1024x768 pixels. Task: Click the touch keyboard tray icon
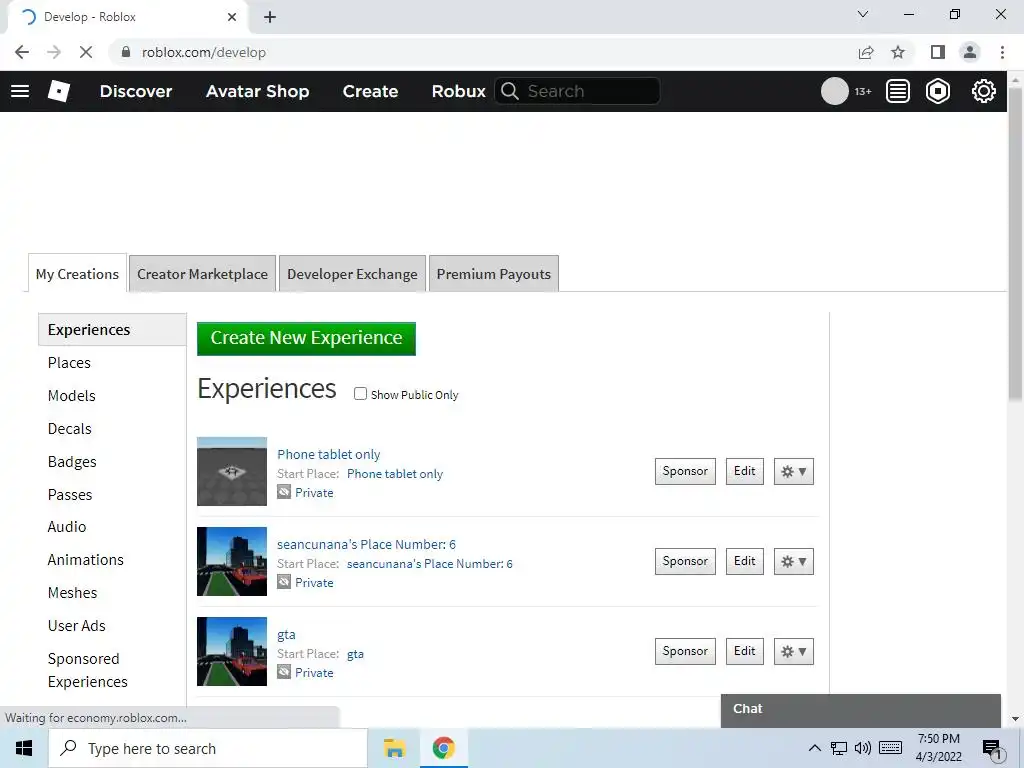890,748
